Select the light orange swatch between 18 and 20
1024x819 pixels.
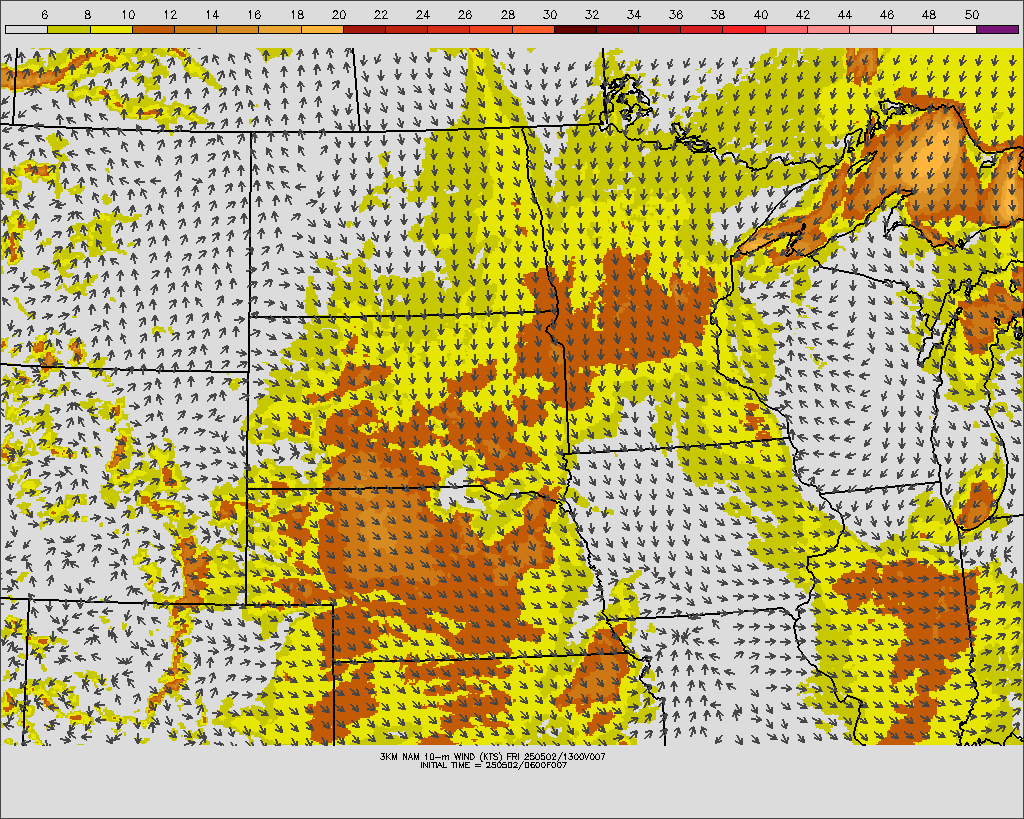pyautogui.click(x=322, y=29)
